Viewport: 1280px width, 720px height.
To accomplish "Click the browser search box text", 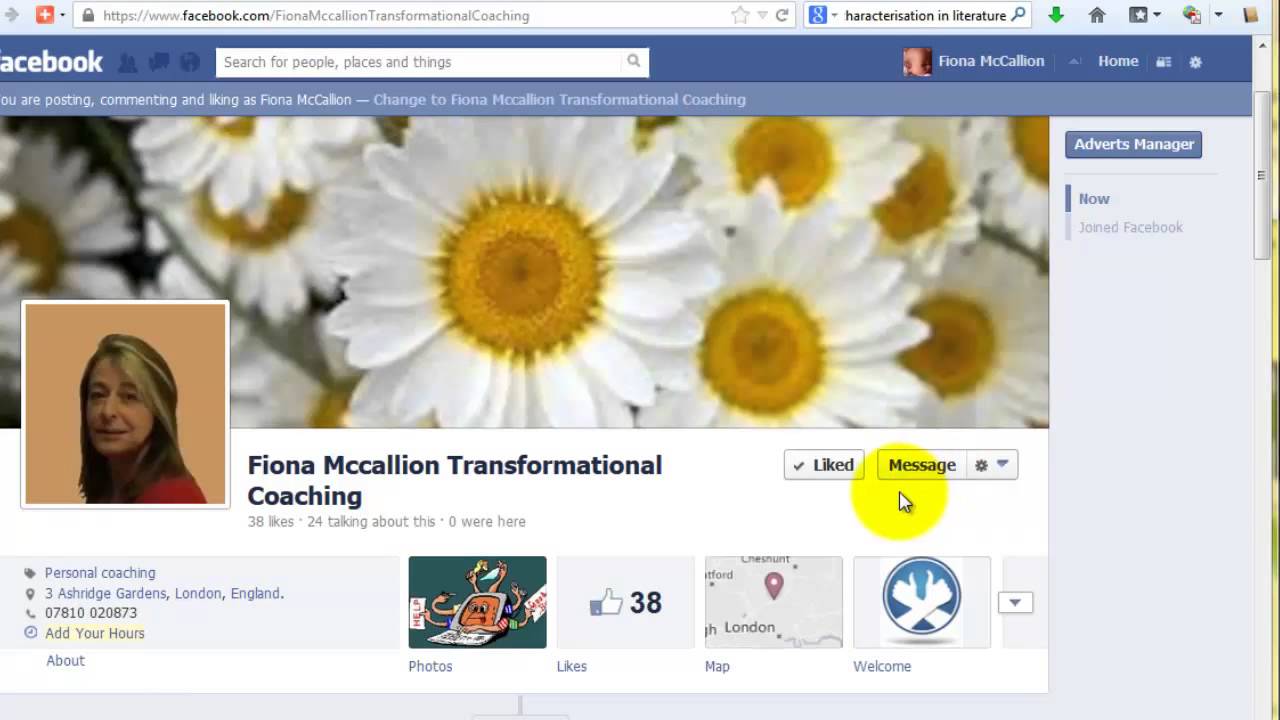I will (x=925, y=16).
